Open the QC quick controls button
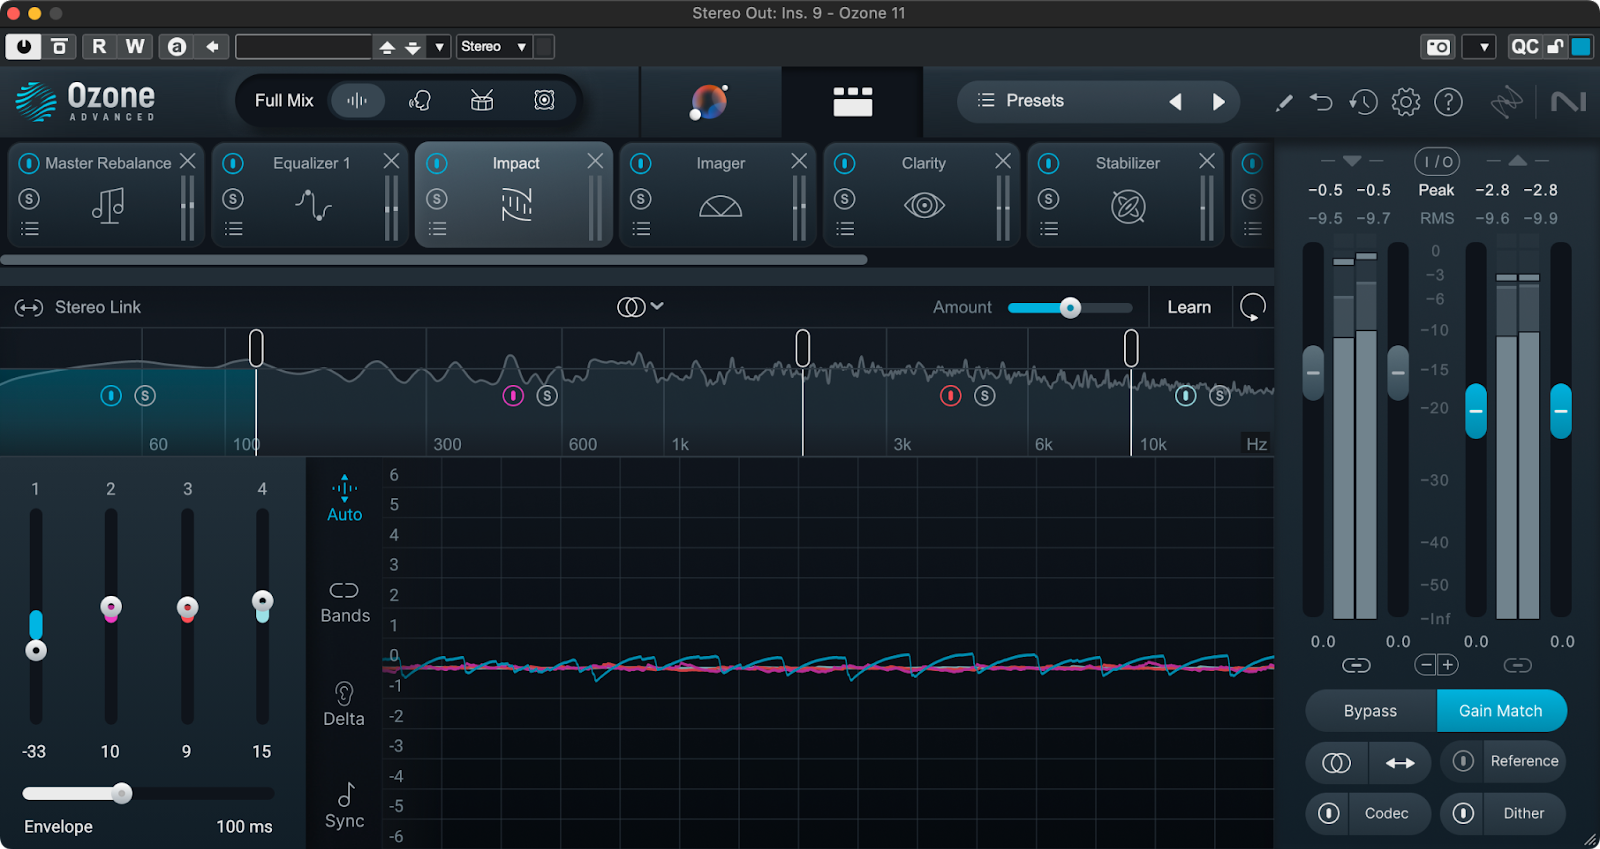 tap(1525, 47)
